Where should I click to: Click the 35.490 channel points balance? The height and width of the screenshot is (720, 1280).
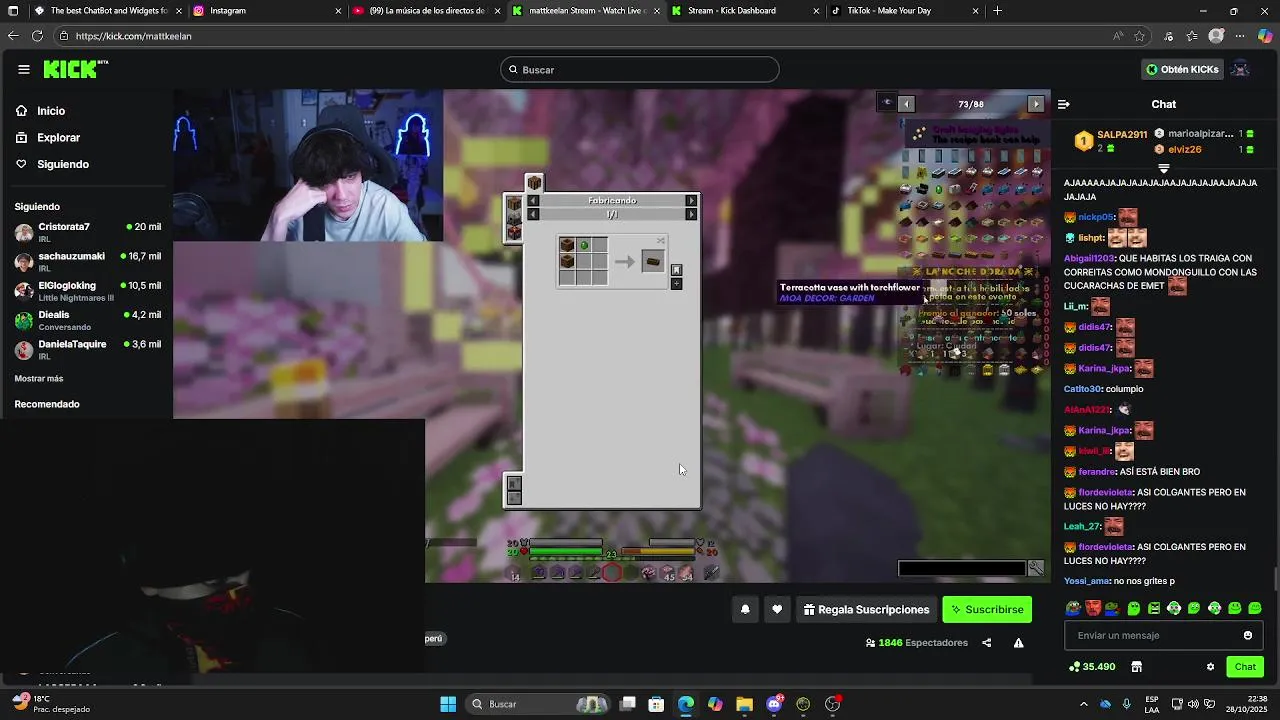coord(1092,667)
